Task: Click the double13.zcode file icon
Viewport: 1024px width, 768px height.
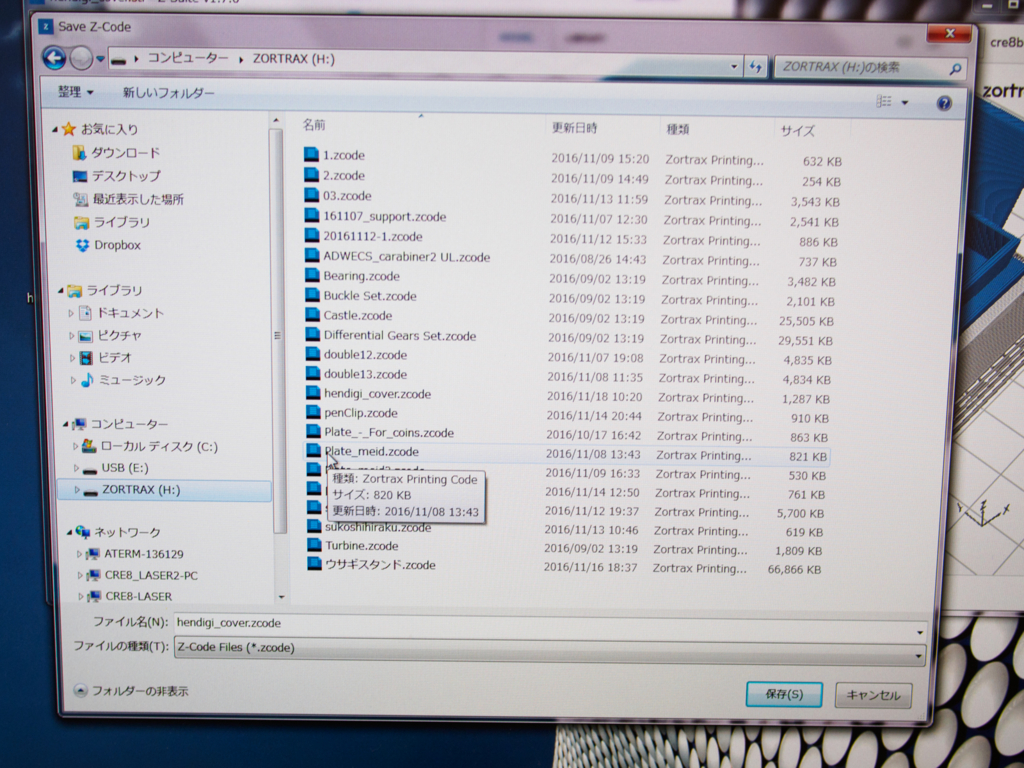Action: click(313, 374)
